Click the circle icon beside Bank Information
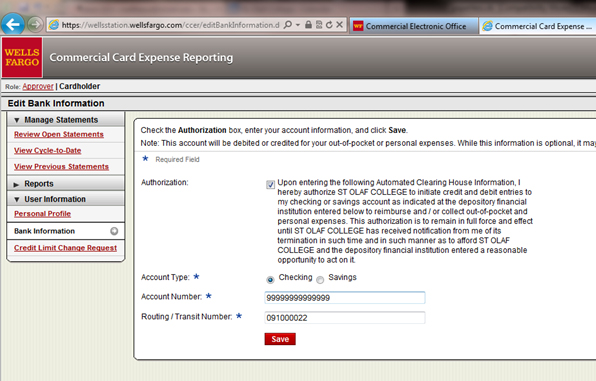Image resolution: width=596 pixels, height=381 pixels. coord(114,231)
